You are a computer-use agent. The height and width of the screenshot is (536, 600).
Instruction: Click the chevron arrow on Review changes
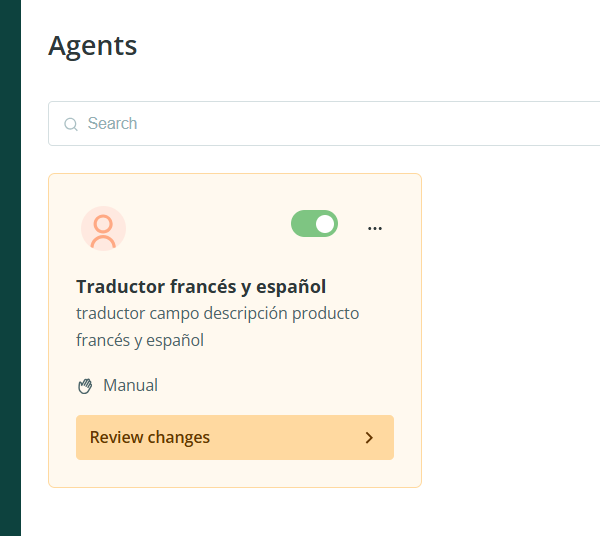pos(369,438)
